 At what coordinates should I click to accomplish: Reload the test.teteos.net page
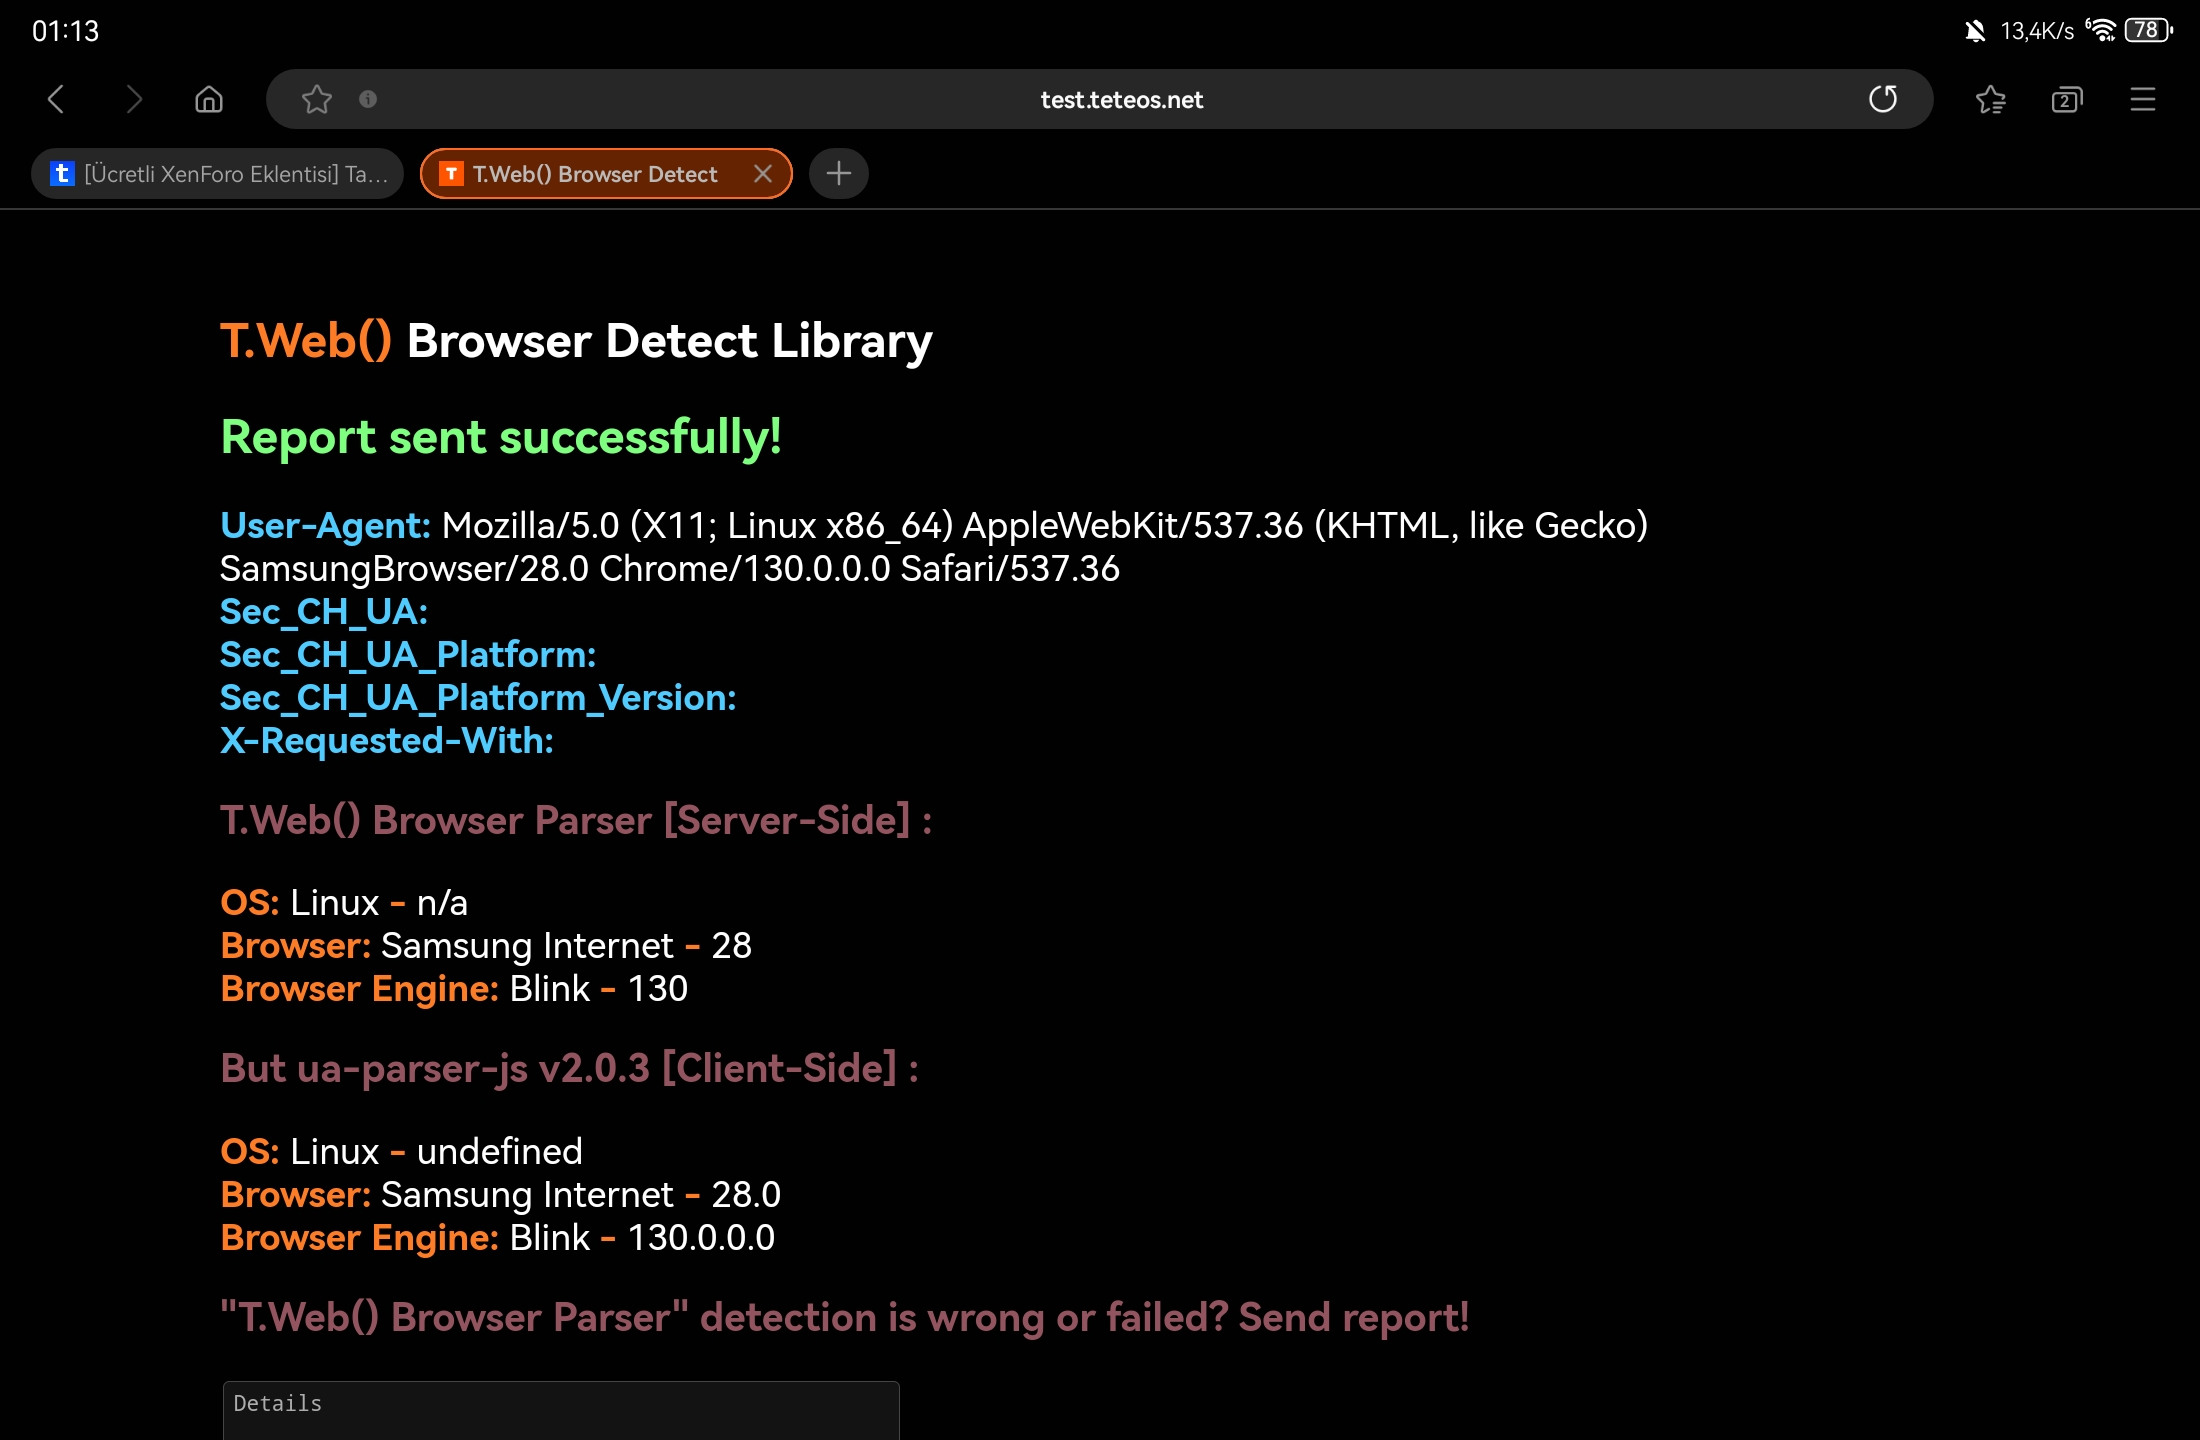[1883, 99]
